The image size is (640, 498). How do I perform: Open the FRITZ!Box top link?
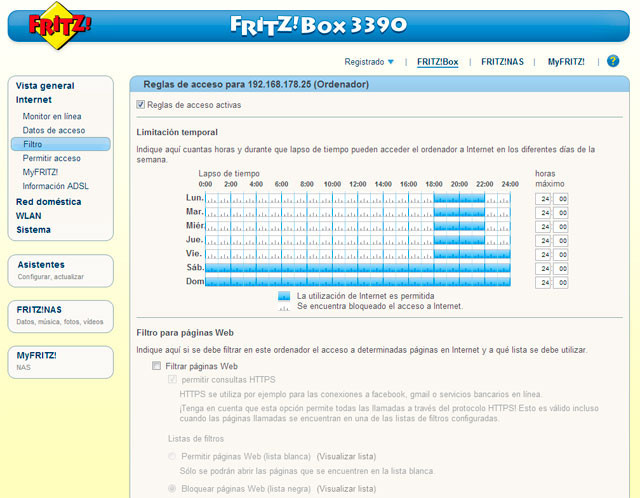(x=438, y=62)
